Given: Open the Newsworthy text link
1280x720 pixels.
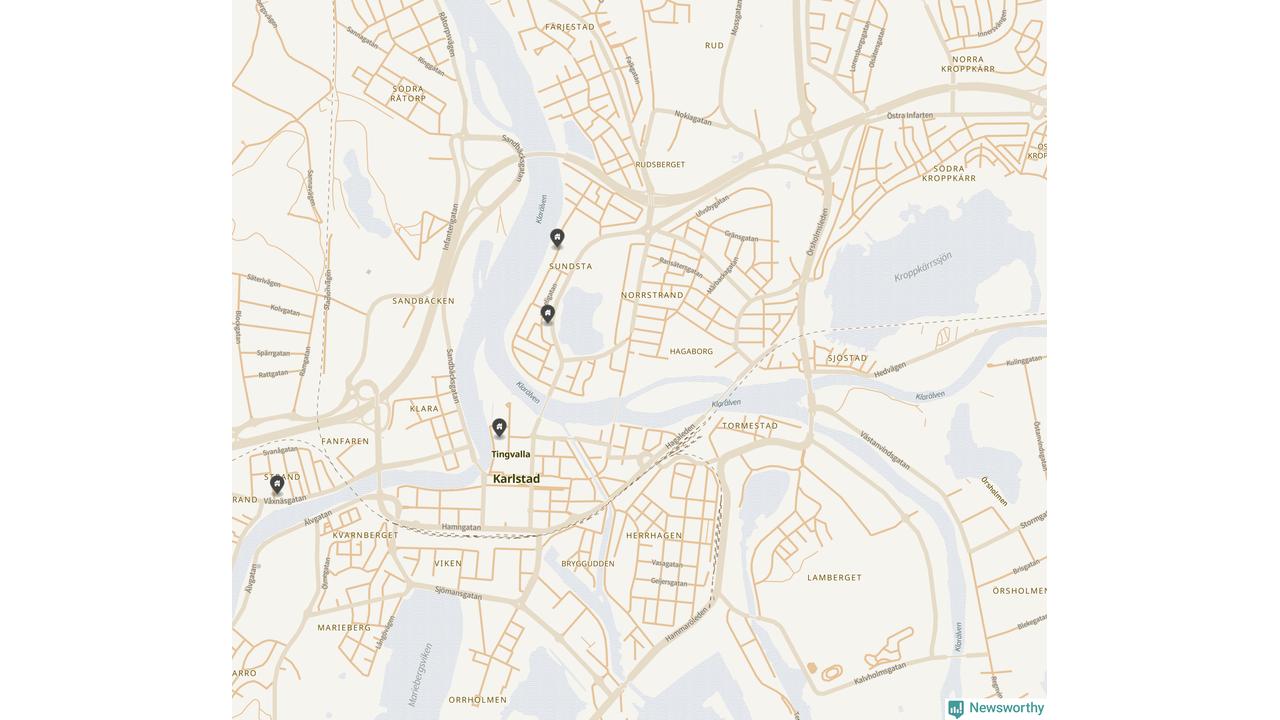Looking at the screenshot, I should (1006, 708).
